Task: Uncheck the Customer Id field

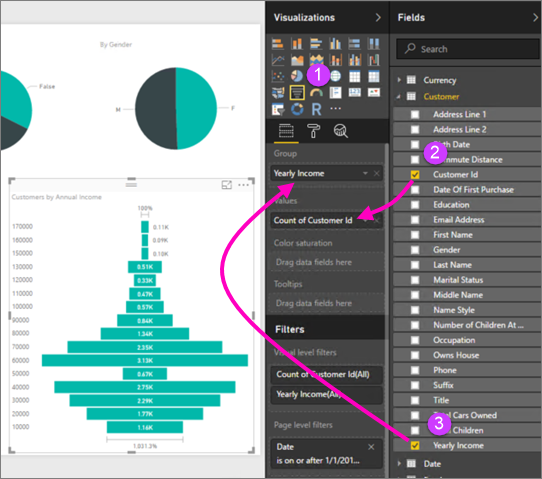Action: [415, 175]
